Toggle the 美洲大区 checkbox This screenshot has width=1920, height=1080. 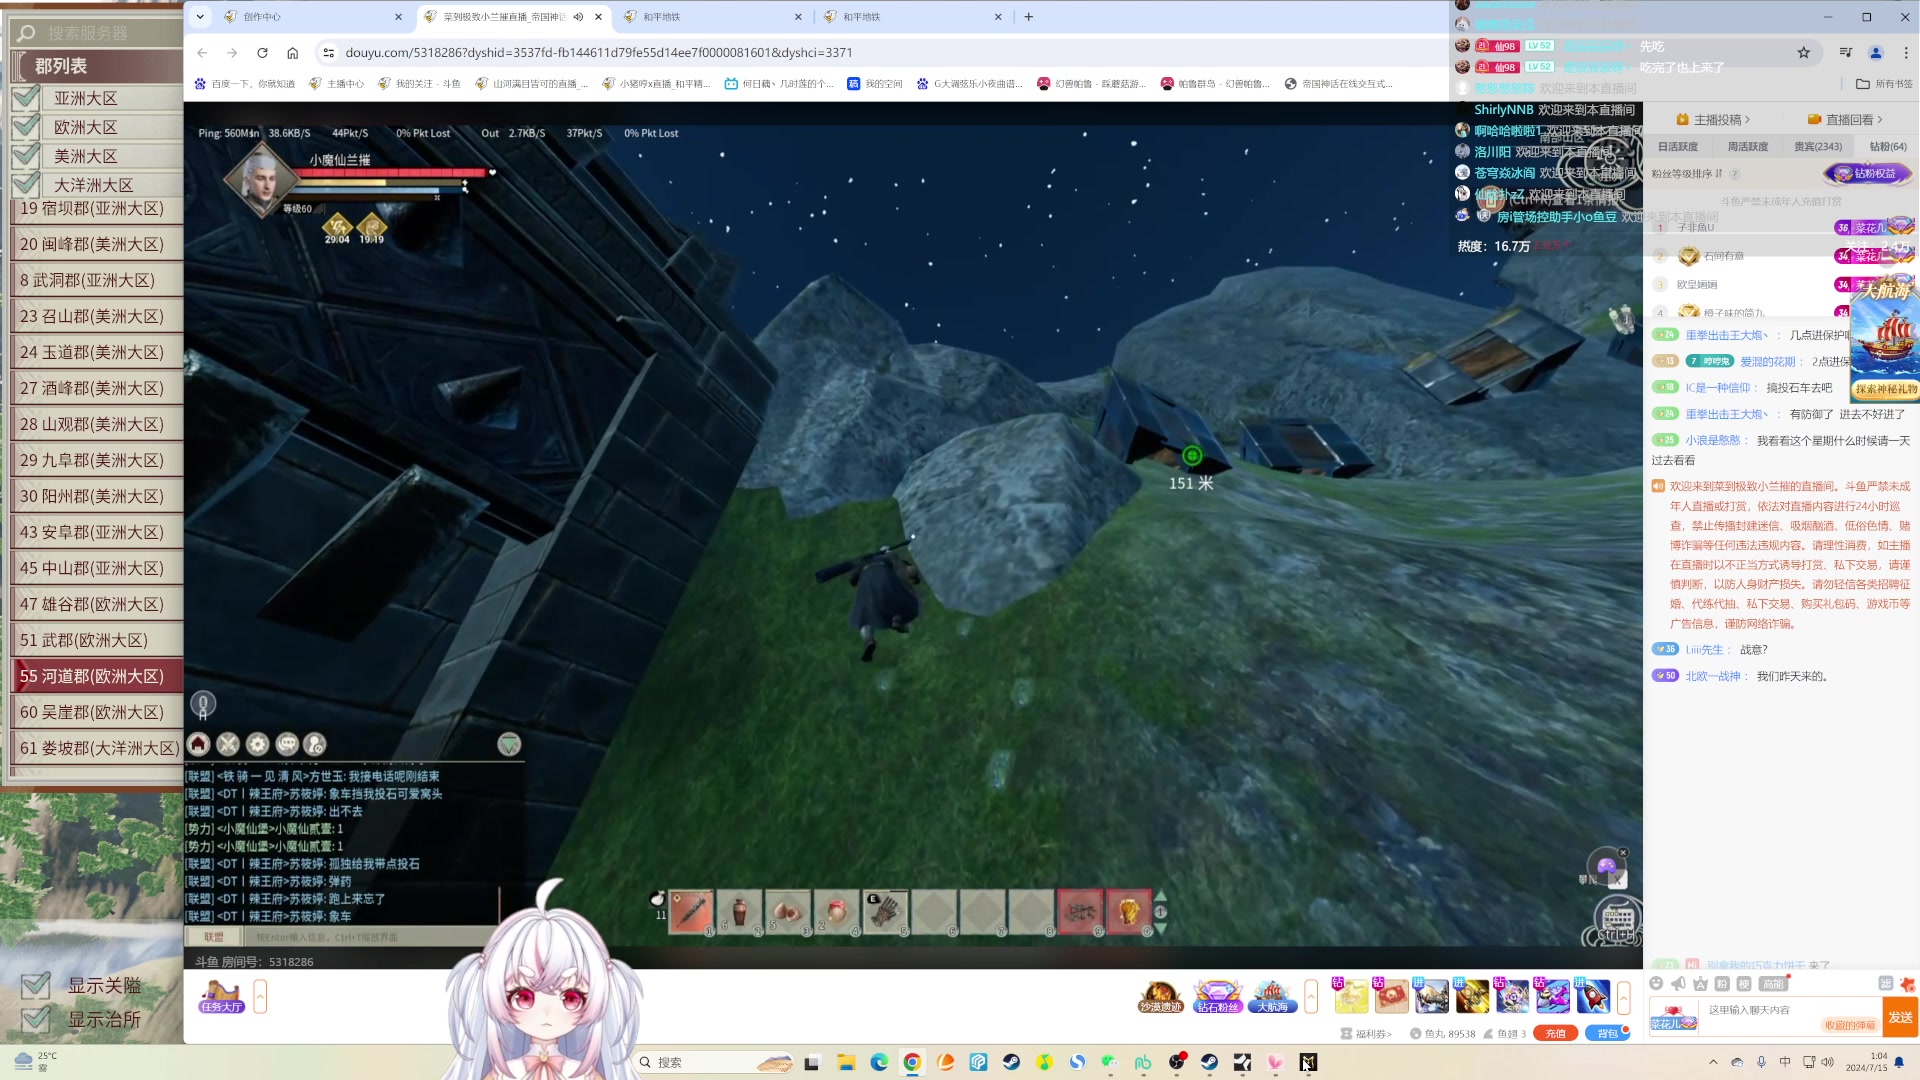(x=27, y=156)
